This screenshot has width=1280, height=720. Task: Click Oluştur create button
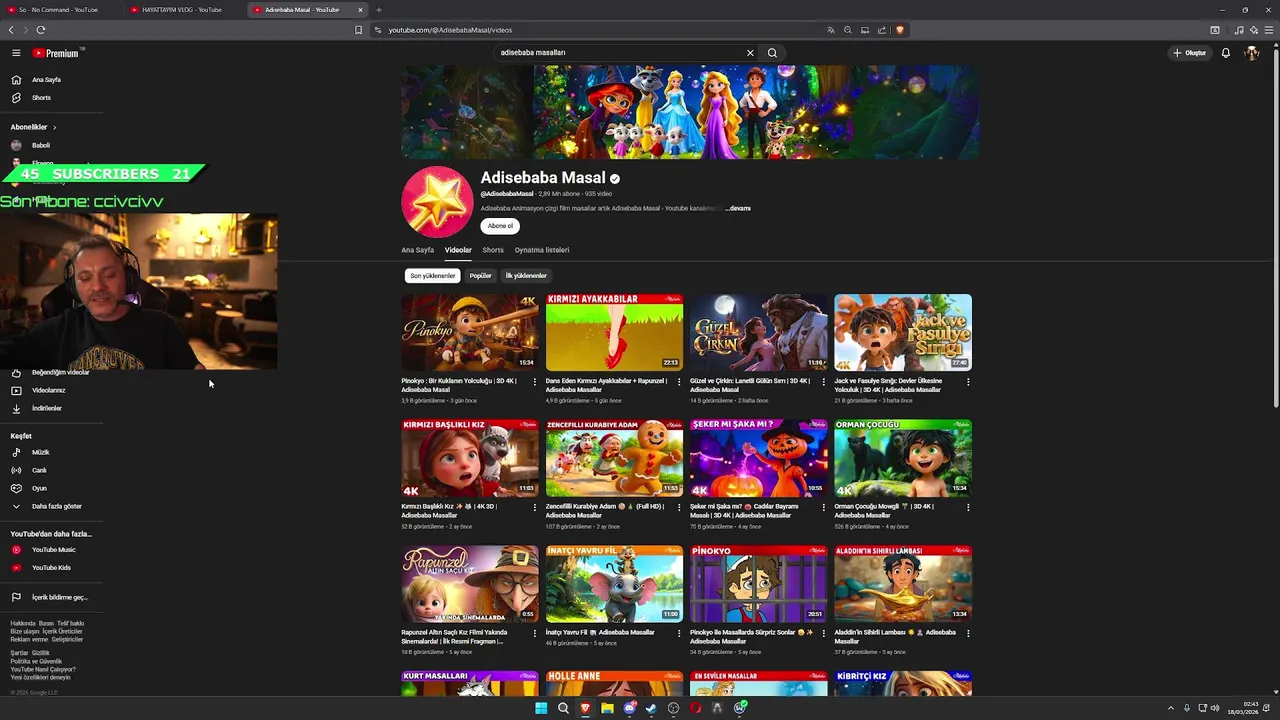(x=1190, y=53)
